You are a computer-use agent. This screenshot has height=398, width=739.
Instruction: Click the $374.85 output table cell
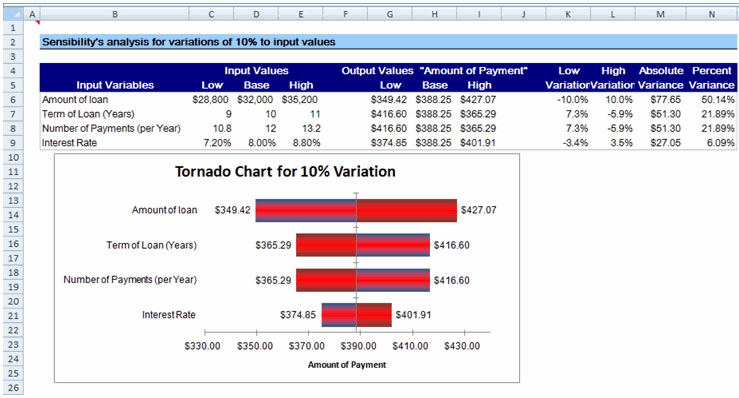coord(389,143)
